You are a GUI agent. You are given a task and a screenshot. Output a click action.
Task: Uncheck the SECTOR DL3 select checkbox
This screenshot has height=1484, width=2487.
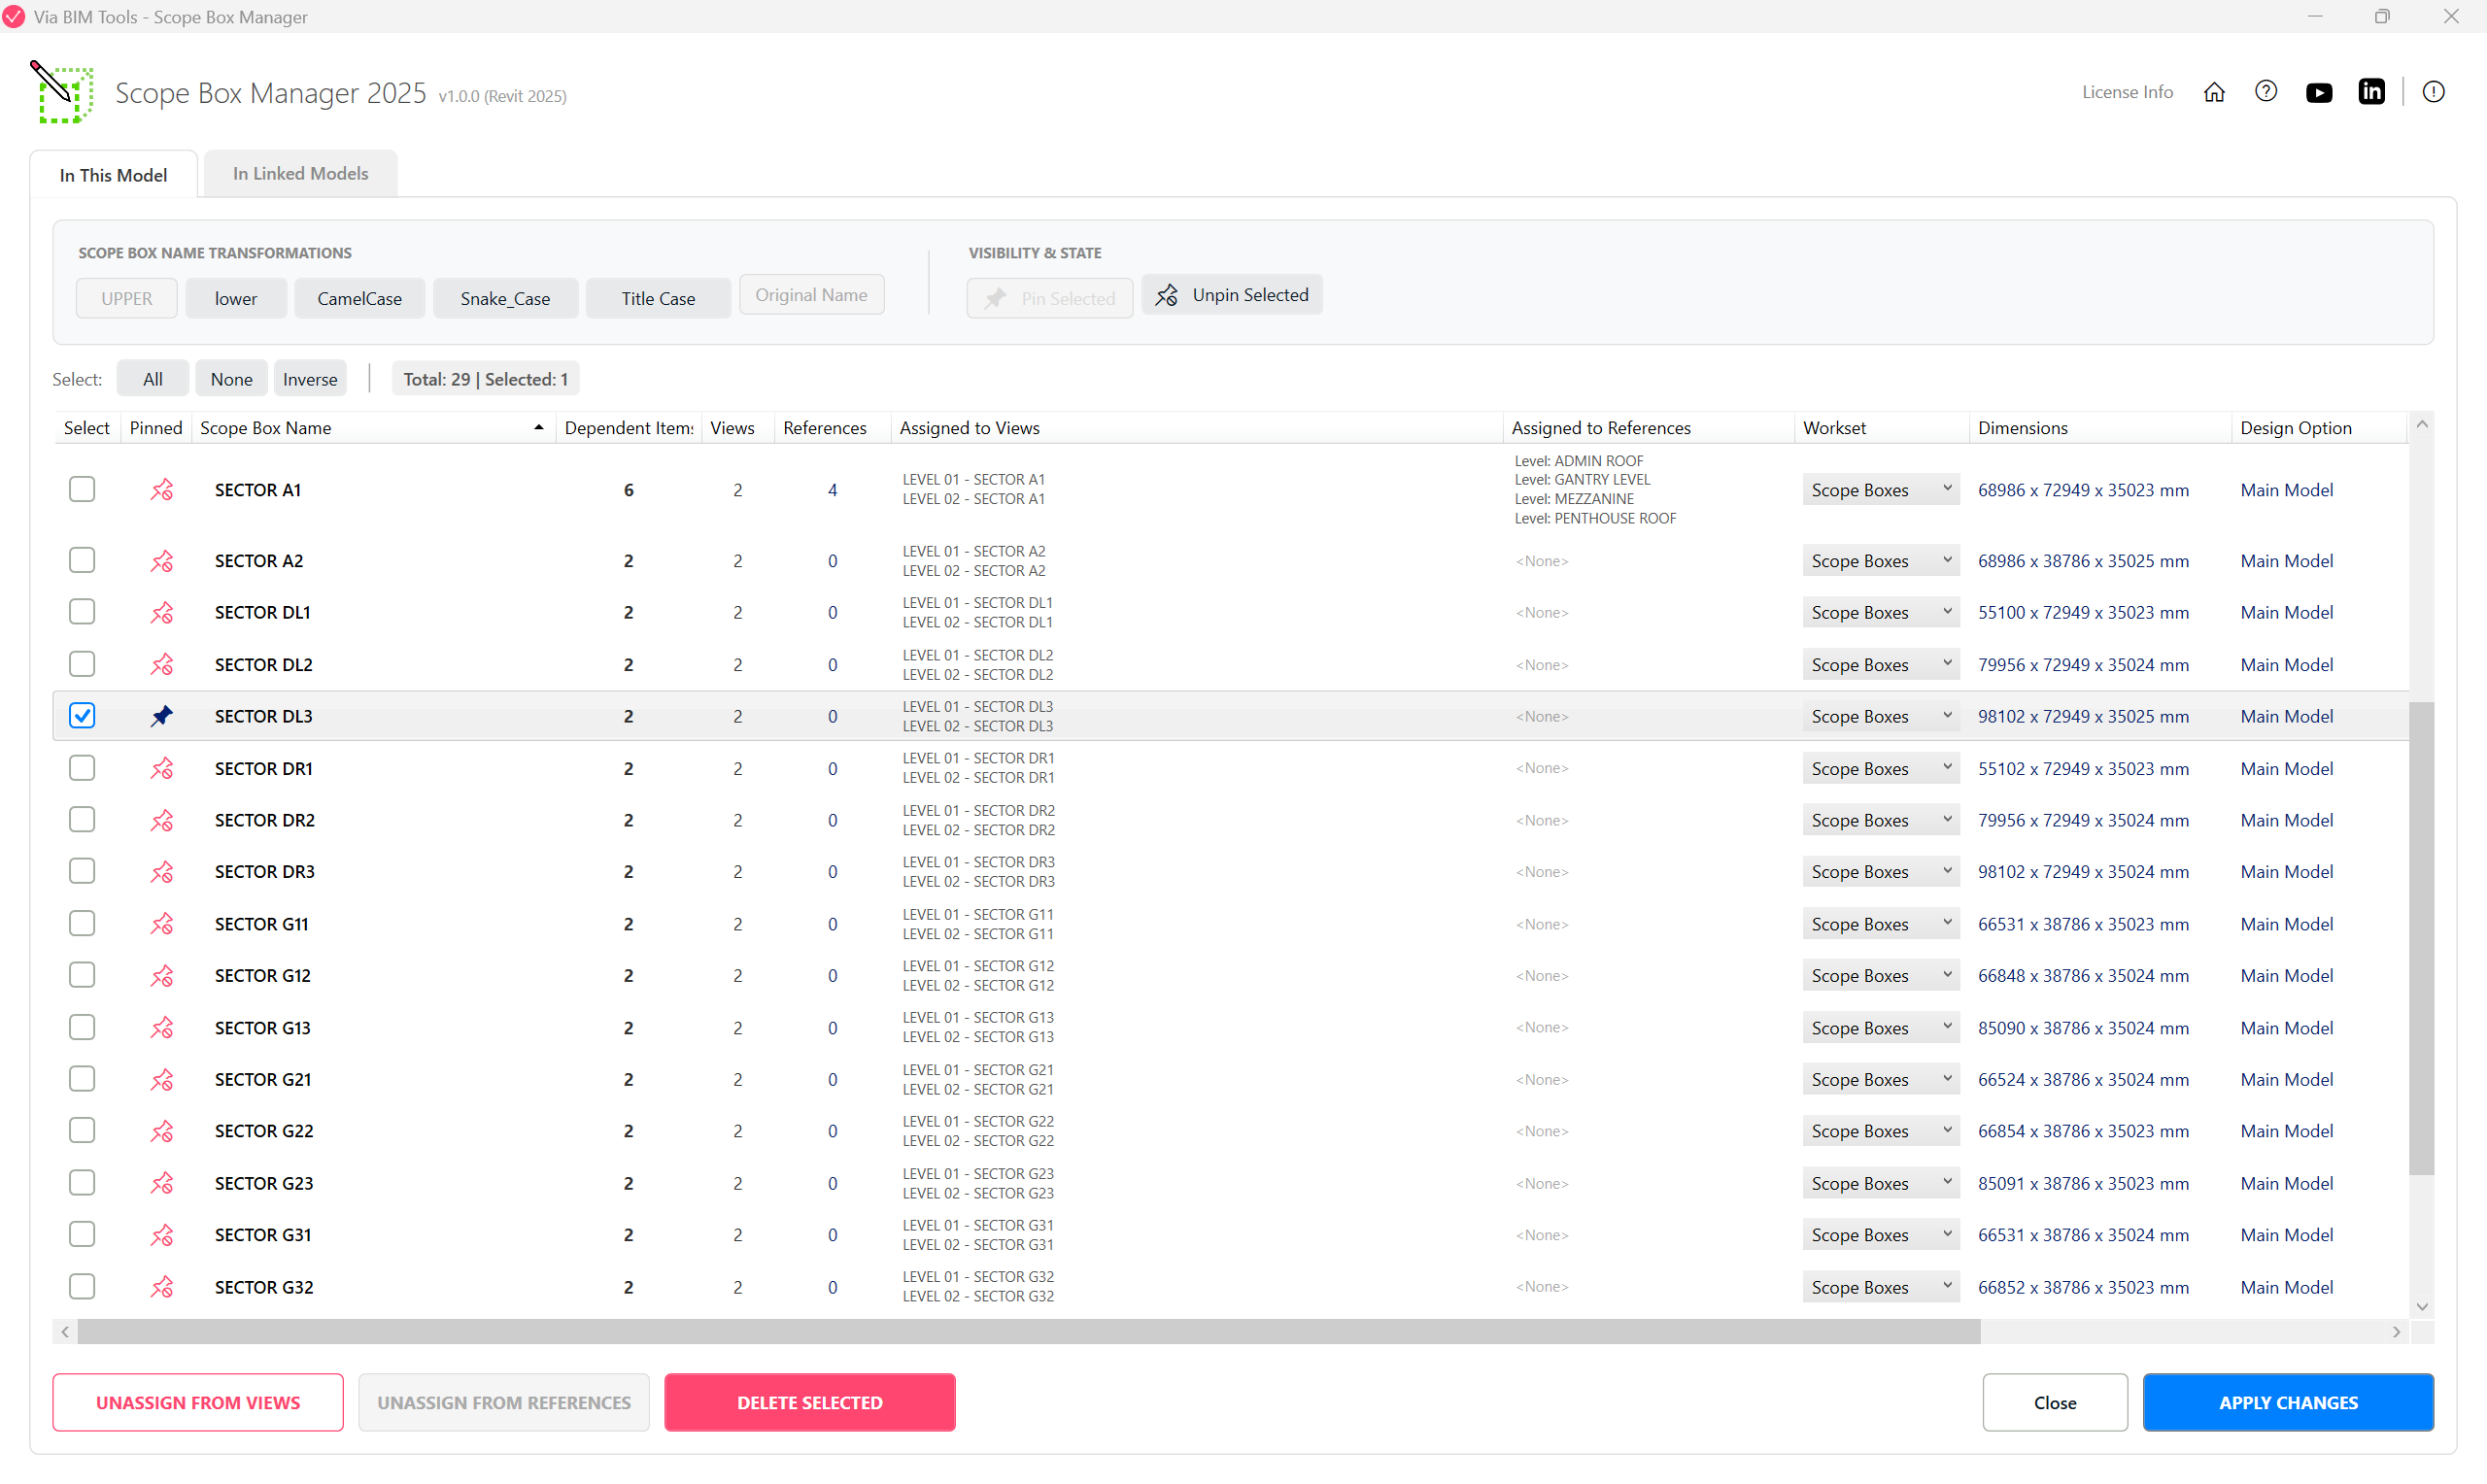coord(82,716)
